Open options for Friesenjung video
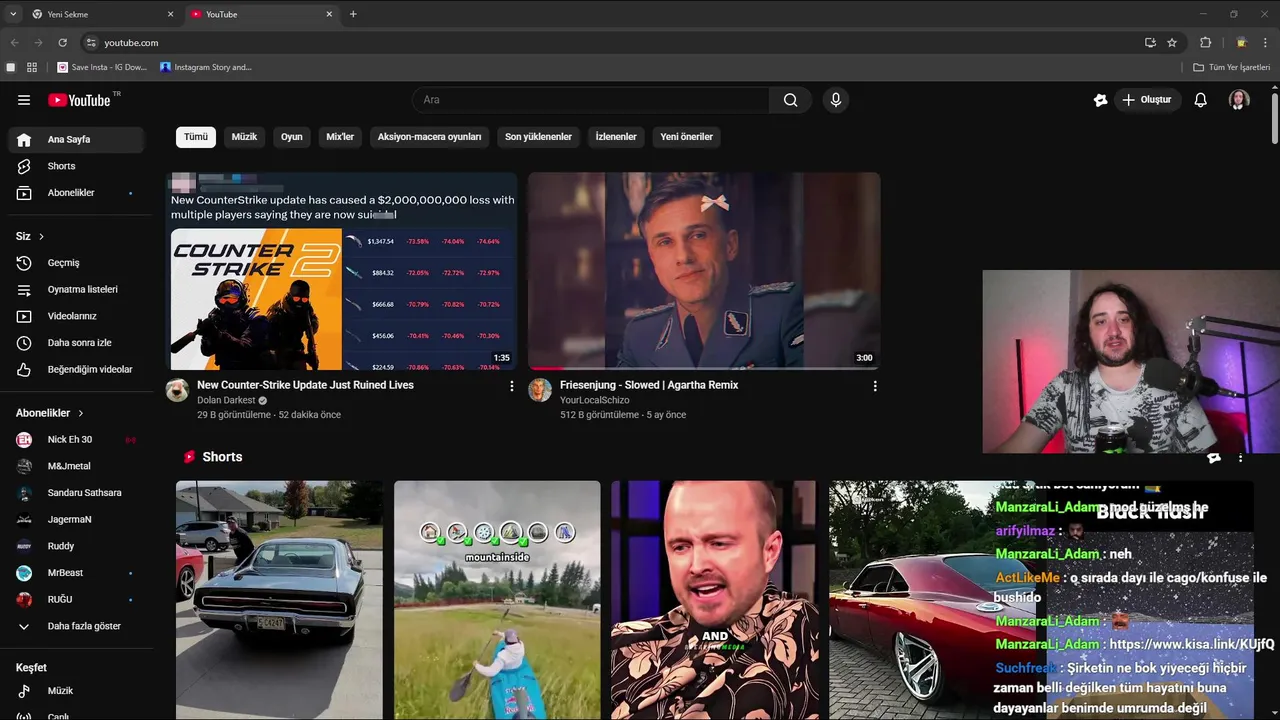 [875, 386]
